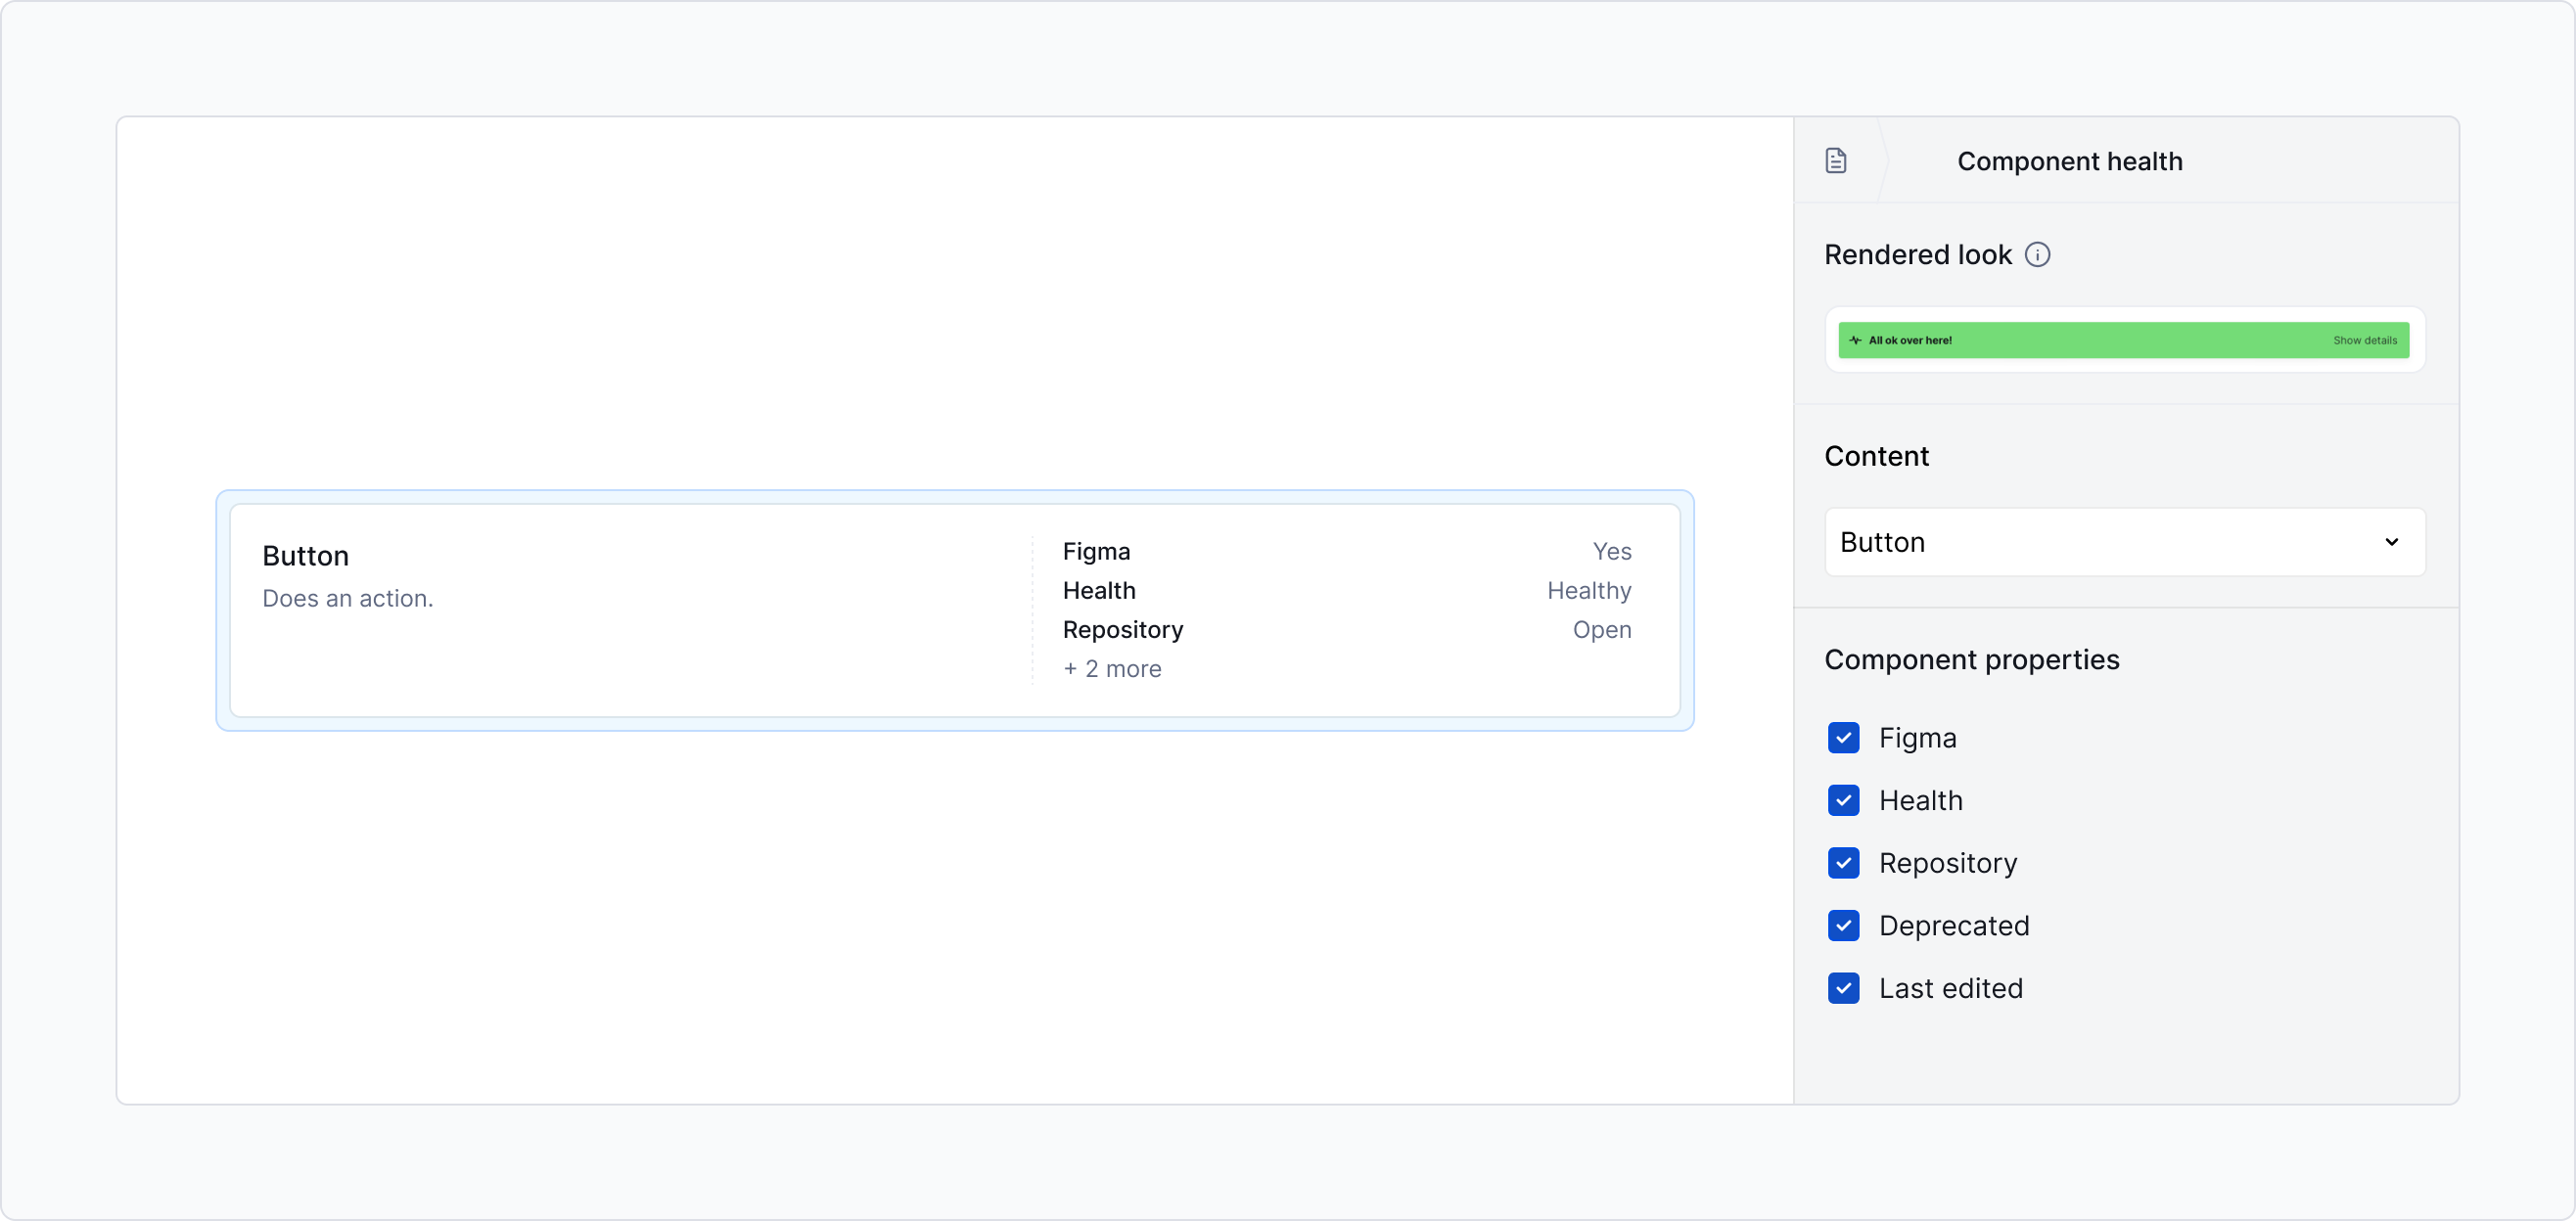Click the chevron arrow in Content dropdown
The image size is (2576, 1221).
[2391, 542]
